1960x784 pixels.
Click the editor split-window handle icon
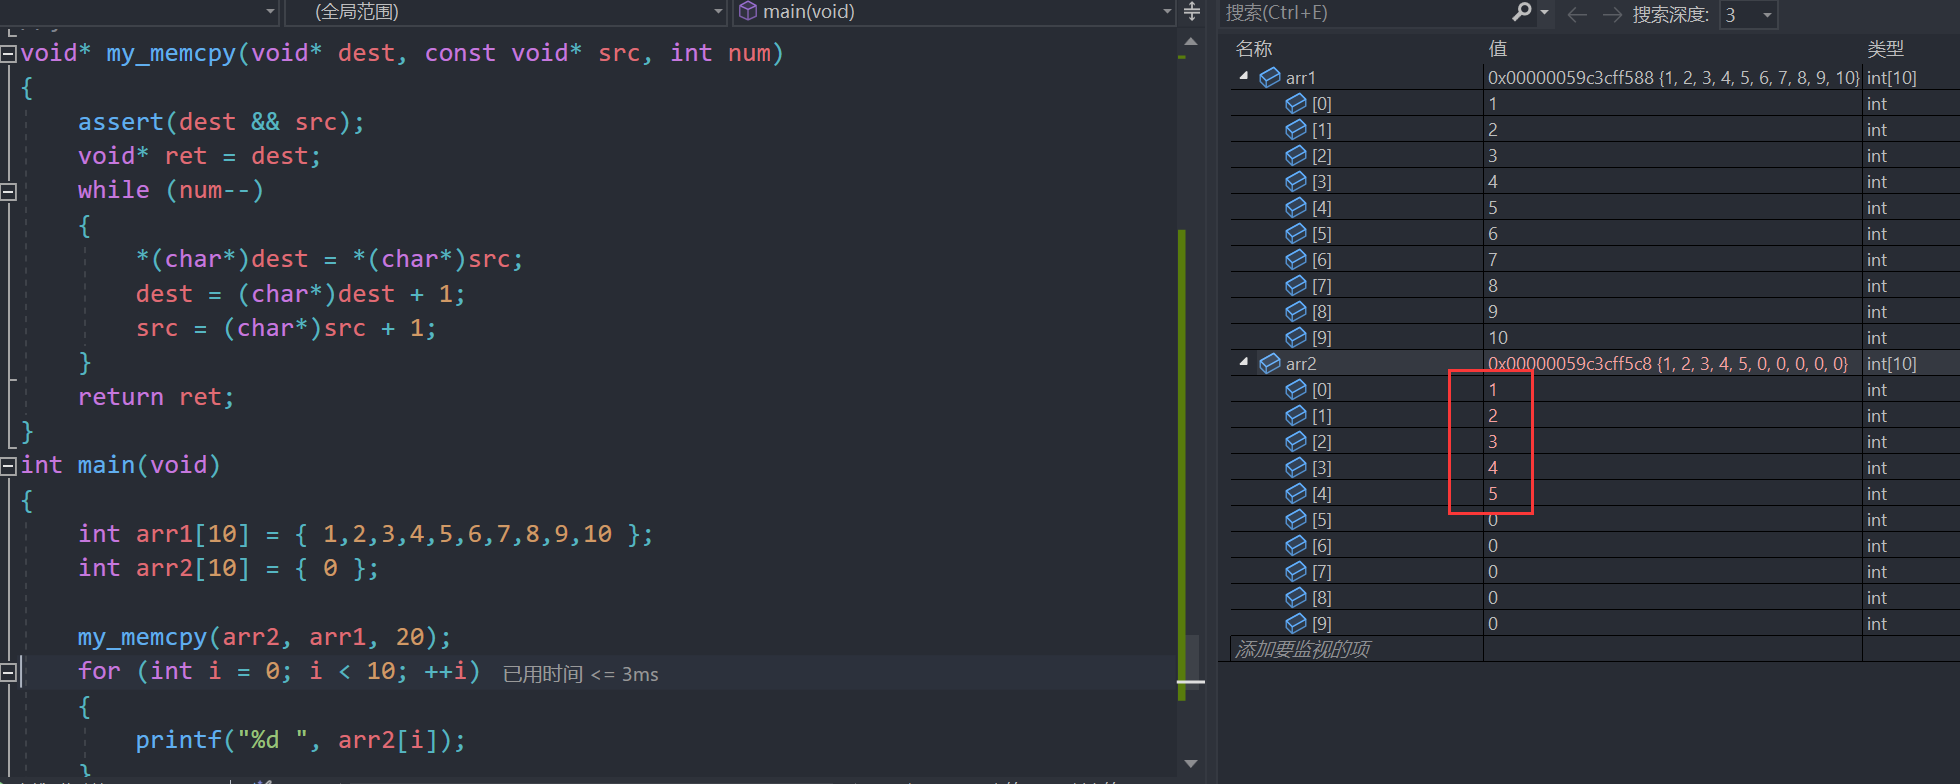[1192, 12]
